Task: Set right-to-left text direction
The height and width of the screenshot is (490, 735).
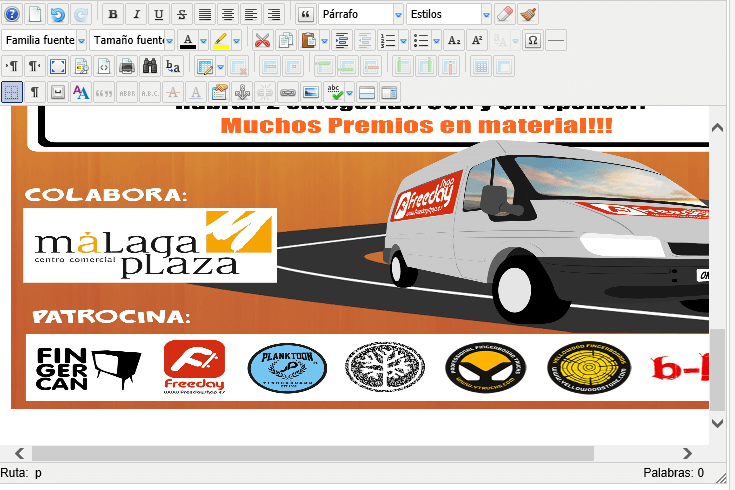Action: pyautogui.click(x=35, y=66)
